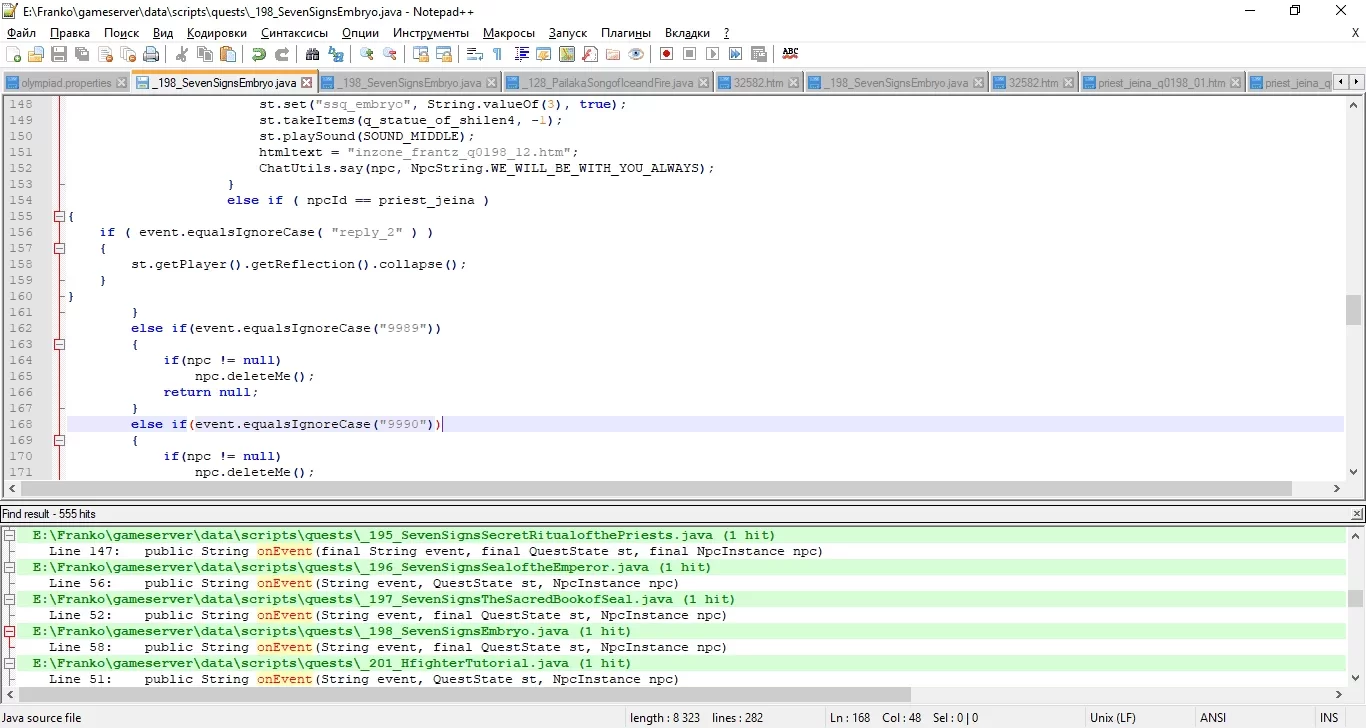Collapse _198_SevenSignsEmbryo search result group
The height and width of the screenshot is (728, 1366).
[x=10, y=632]
